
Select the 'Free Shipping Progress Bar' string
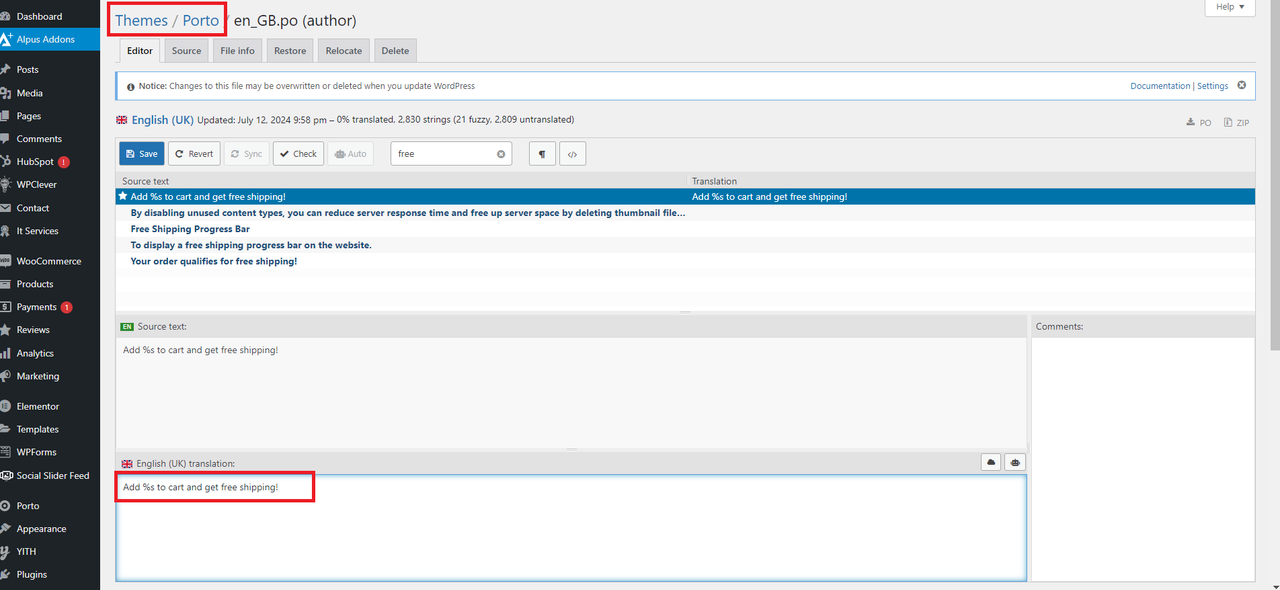(685, 229)
